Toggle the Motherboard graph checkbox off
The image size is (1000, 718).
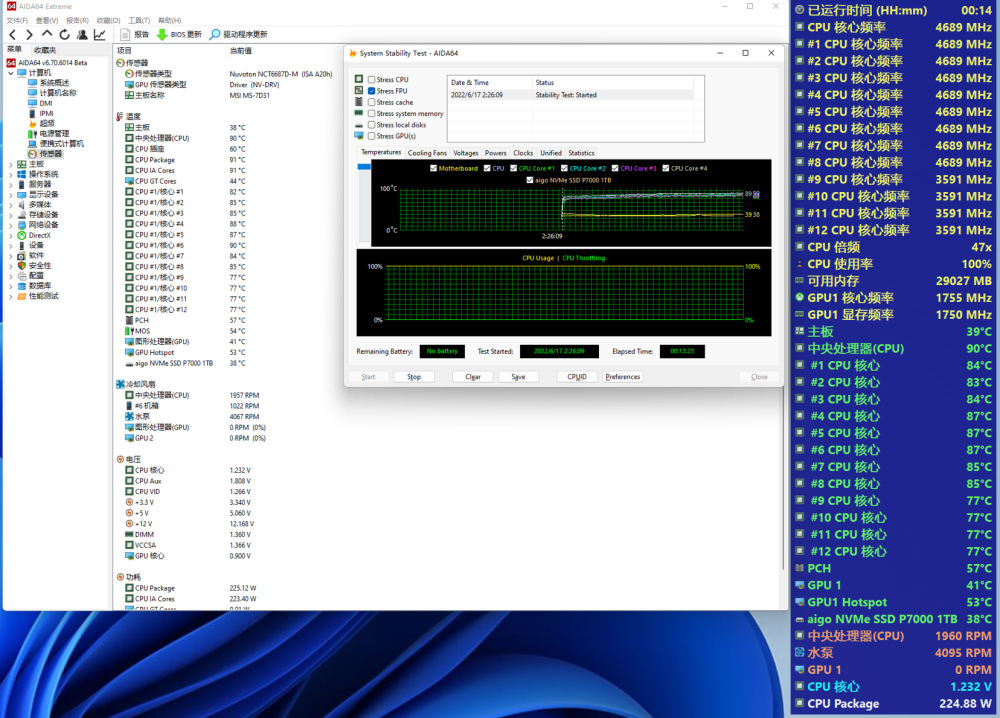pyautogui.click(x=433, y=169)
